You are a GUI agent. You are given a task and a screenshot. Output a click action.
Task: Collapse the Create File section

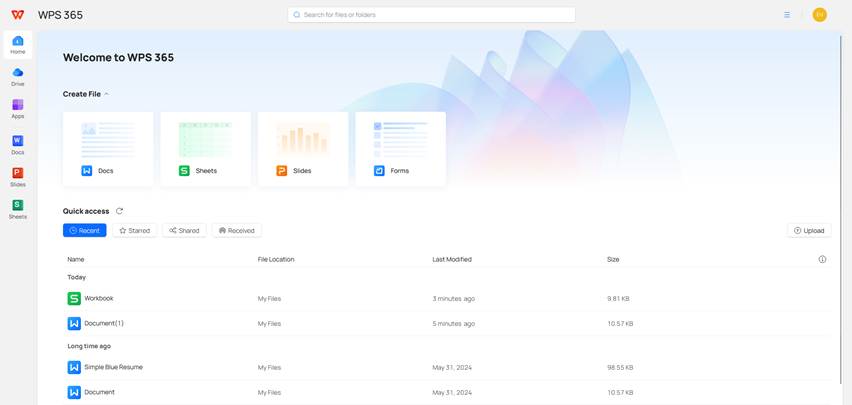106,94
